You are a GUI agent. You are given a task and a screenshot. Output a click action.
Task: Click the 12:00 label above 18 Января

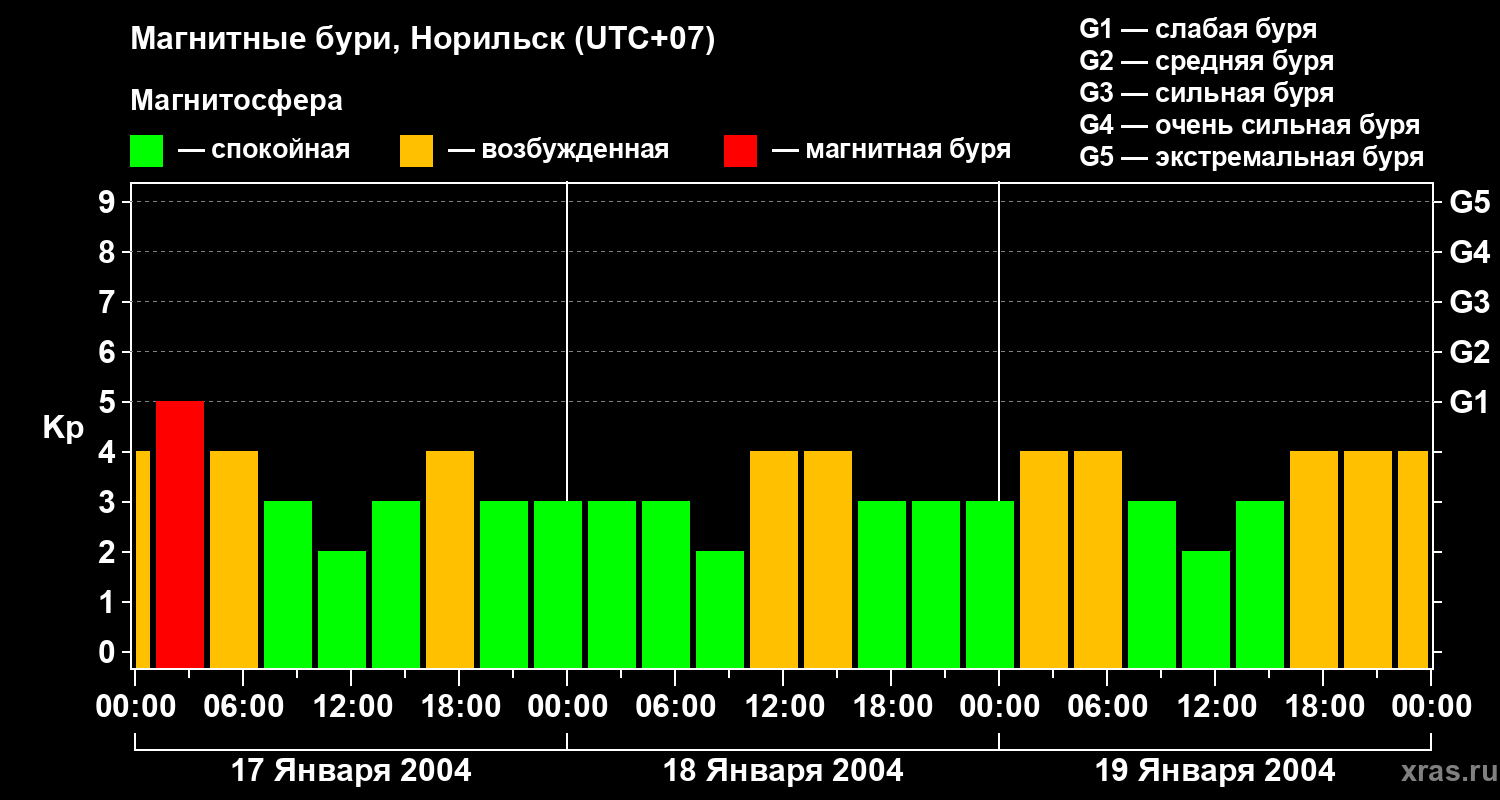[x=783, y=707]
